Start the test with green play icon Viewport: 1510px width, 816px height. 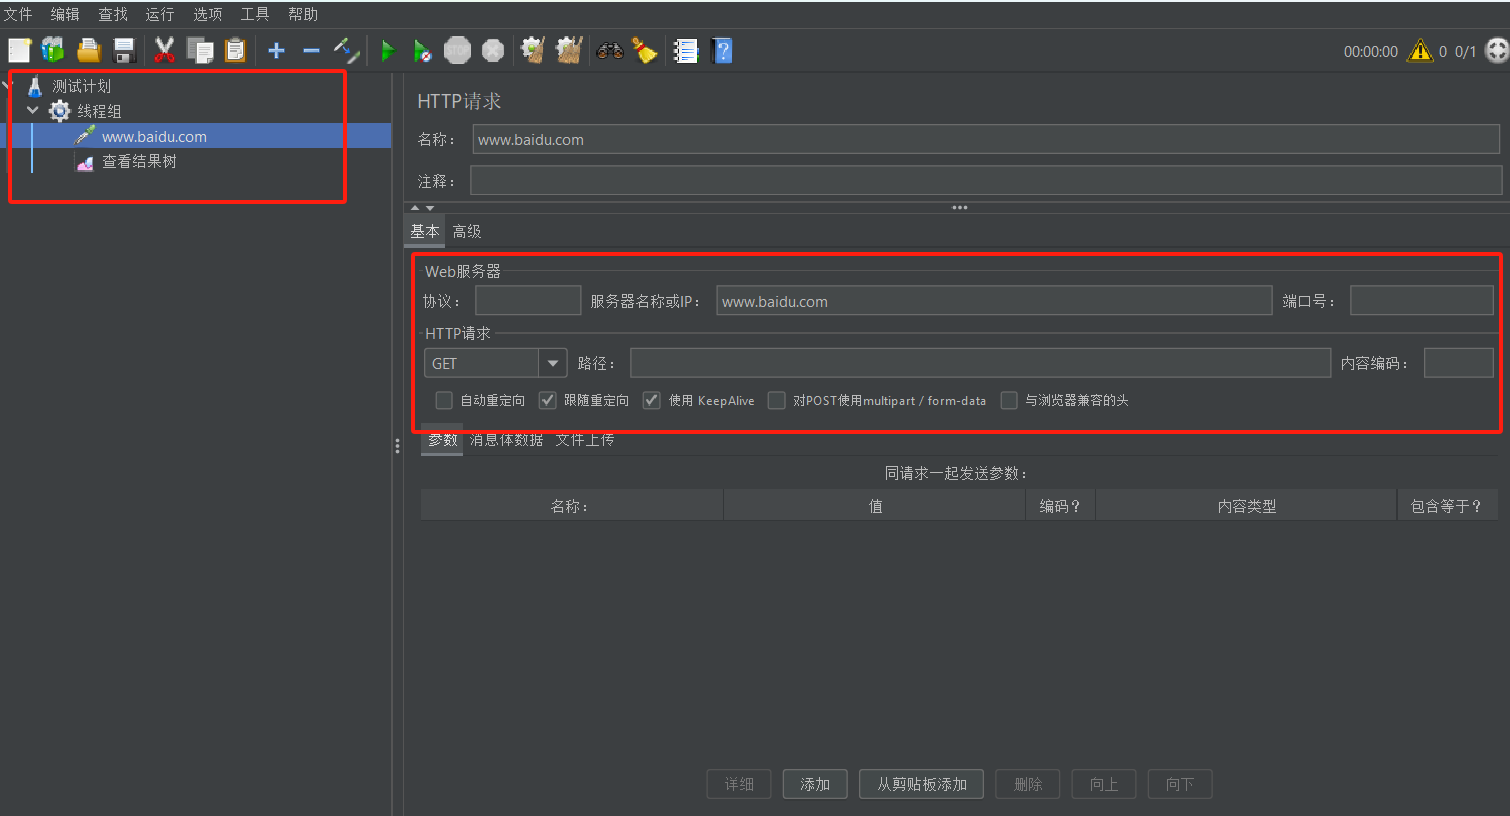388,50
